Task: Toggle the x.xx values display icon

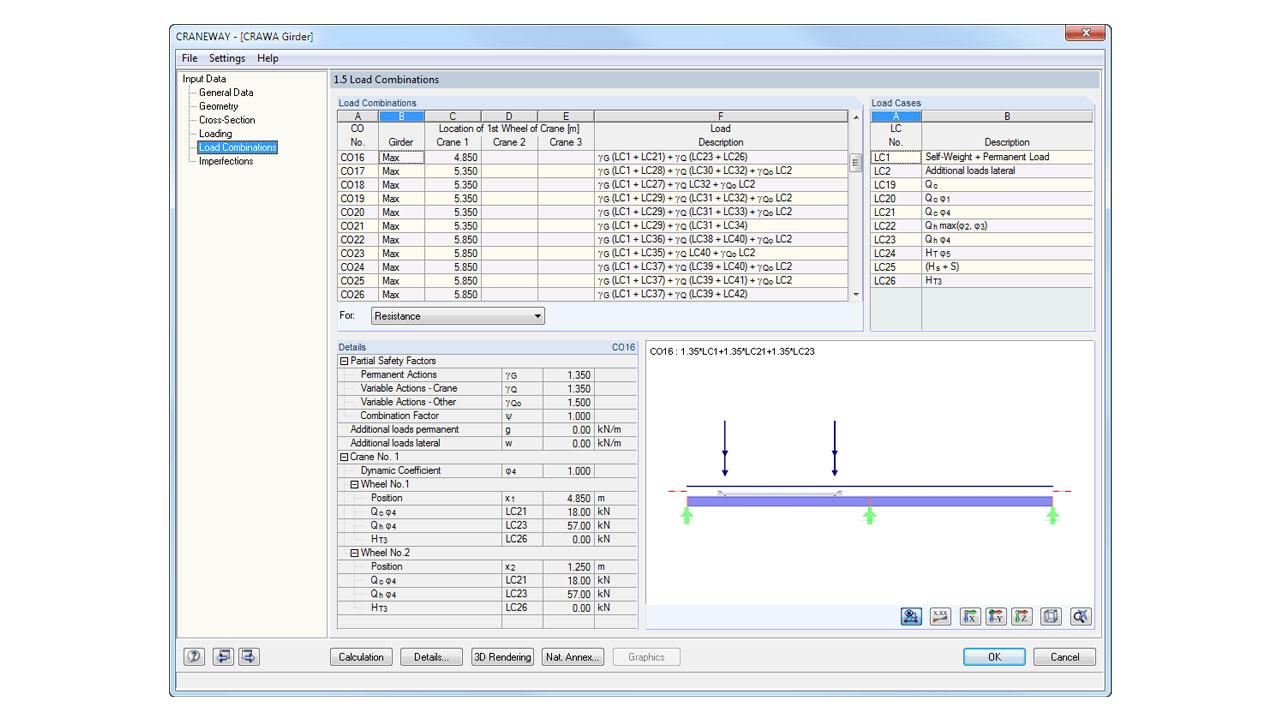Action: click(940, 616)
